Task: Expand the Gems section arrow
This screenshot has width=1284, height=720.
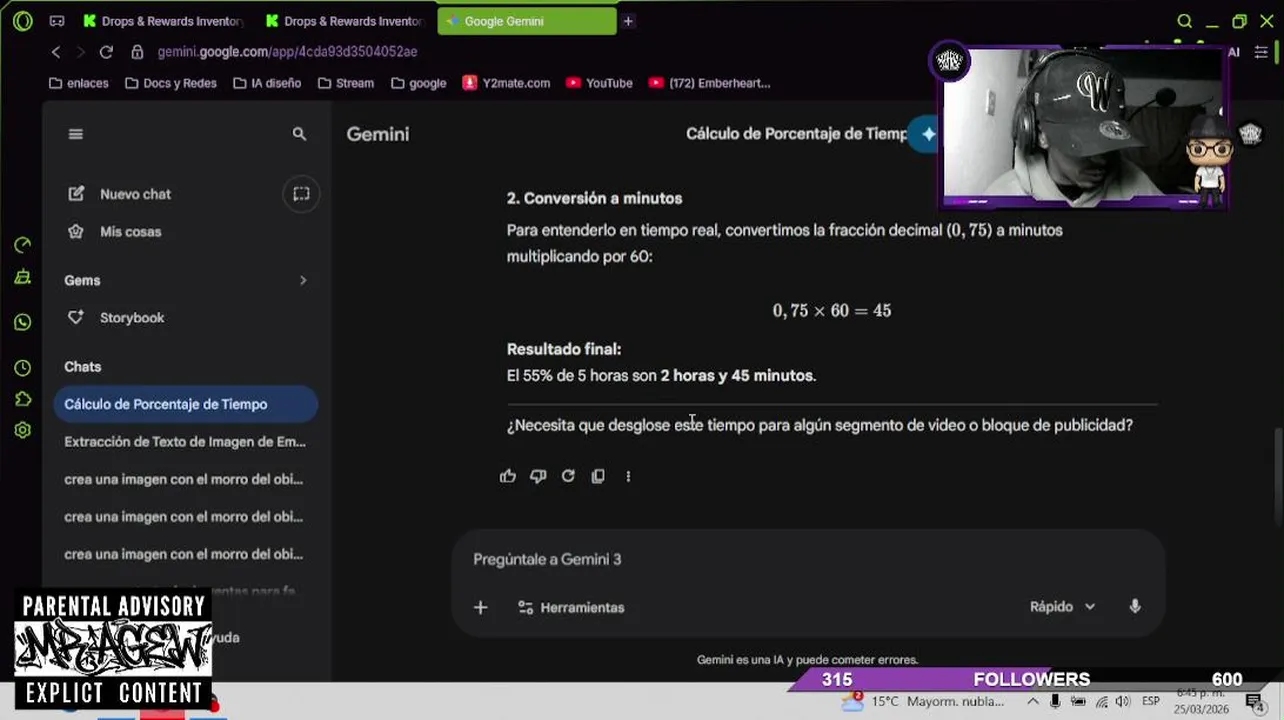Action: point(303,281)
